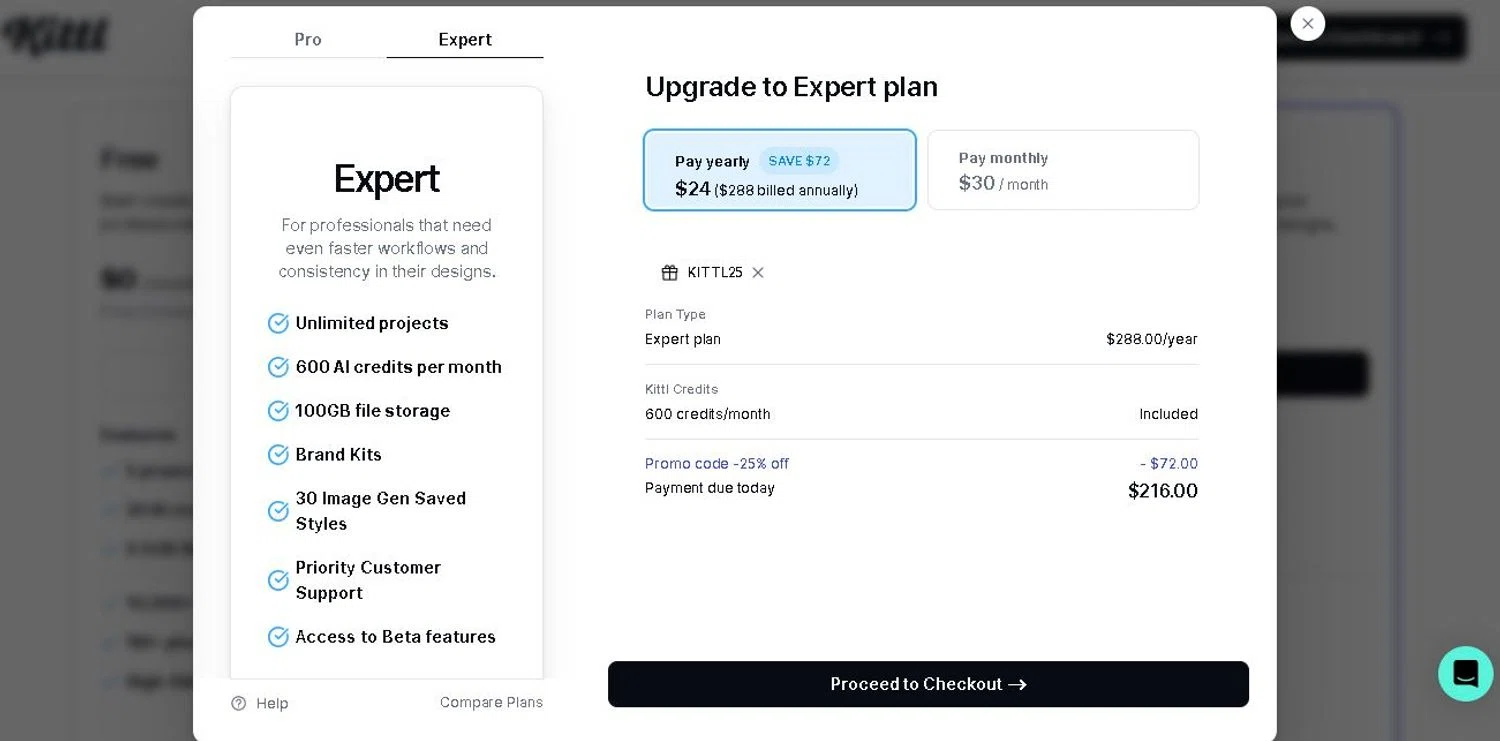Click Proceed to Checkout button
Image resolution: width=1500 pixels, height=741 pixels.
point(928,684)
